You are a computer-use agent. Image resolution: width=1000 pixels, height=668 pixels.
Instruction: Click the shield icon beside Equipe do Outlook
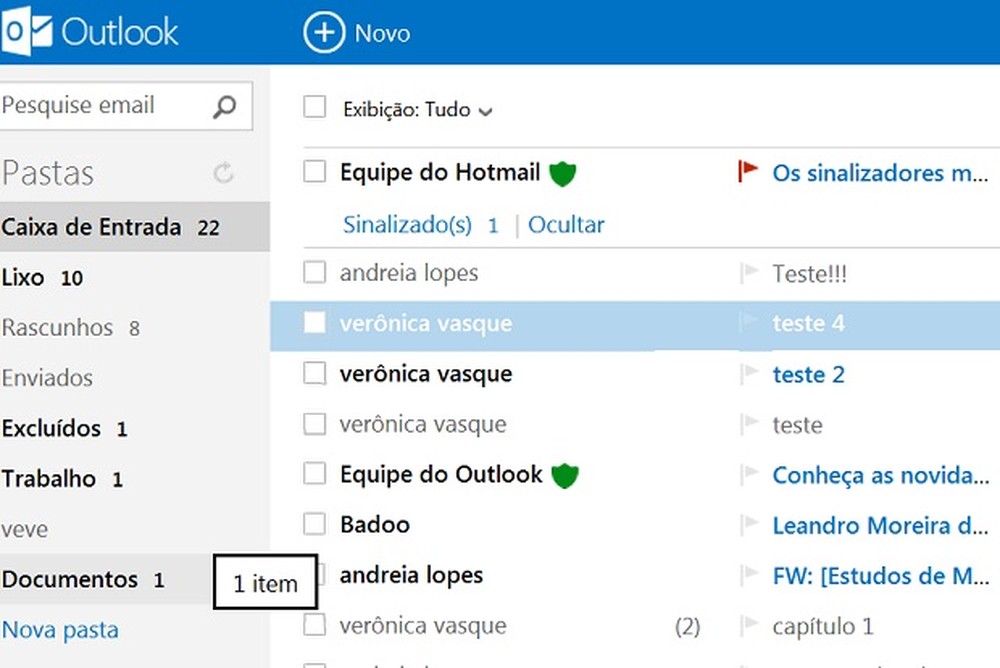tap(565, 474)
